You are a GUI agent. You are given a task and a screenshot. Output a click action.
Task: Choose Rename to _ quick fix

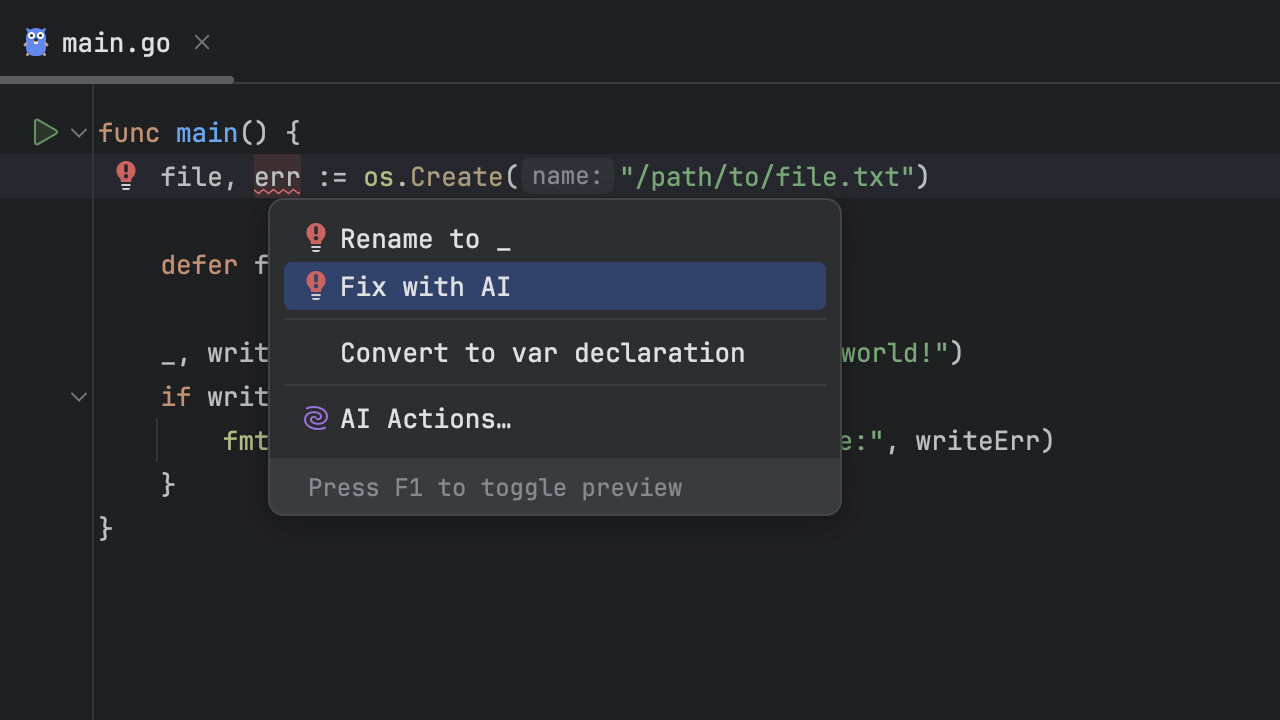[425, 239]
